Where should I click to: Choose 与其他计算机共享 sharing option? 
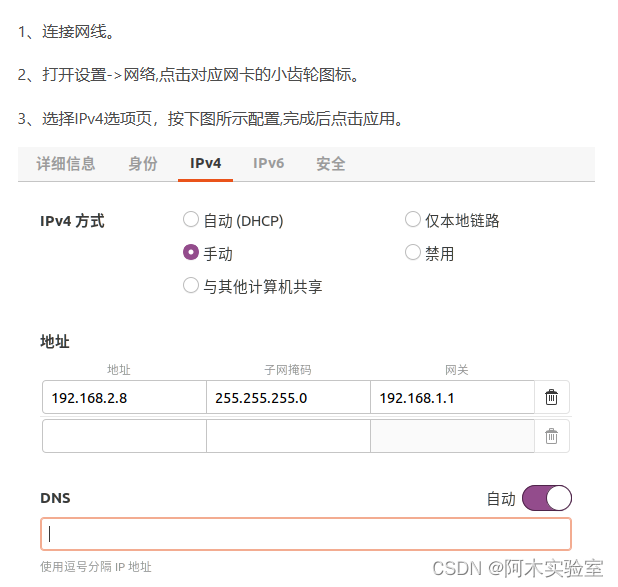[x=191, y=286]
